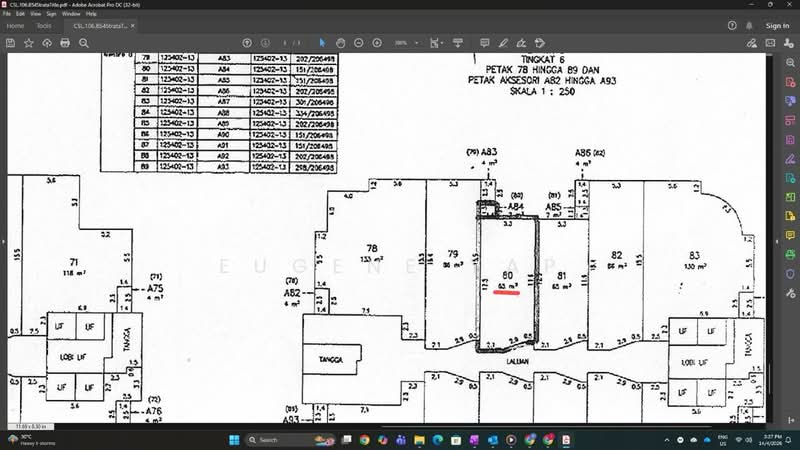Image resolution: width=800 pixels, height=450 pixels.
Task: Open the Organize Pages tool in right pane
Action: tap(790, 120)
